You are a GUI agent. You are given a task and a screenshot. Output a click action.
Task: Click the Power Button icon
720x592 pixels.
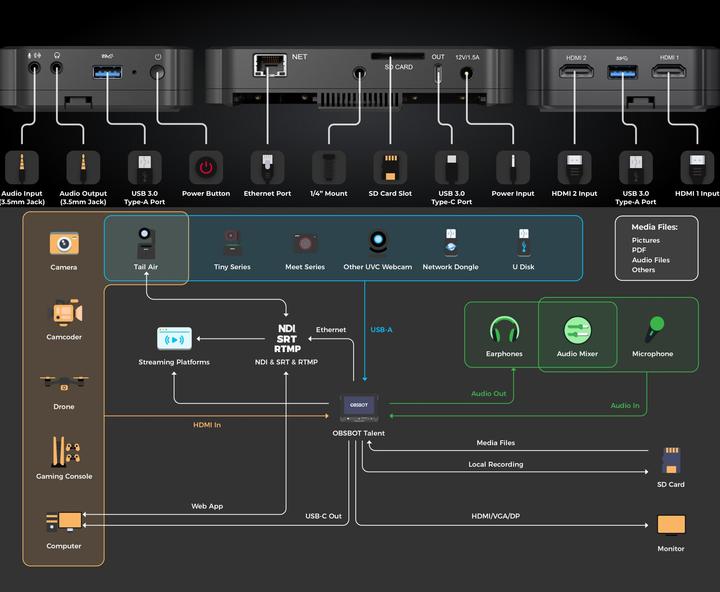point(206,168)
